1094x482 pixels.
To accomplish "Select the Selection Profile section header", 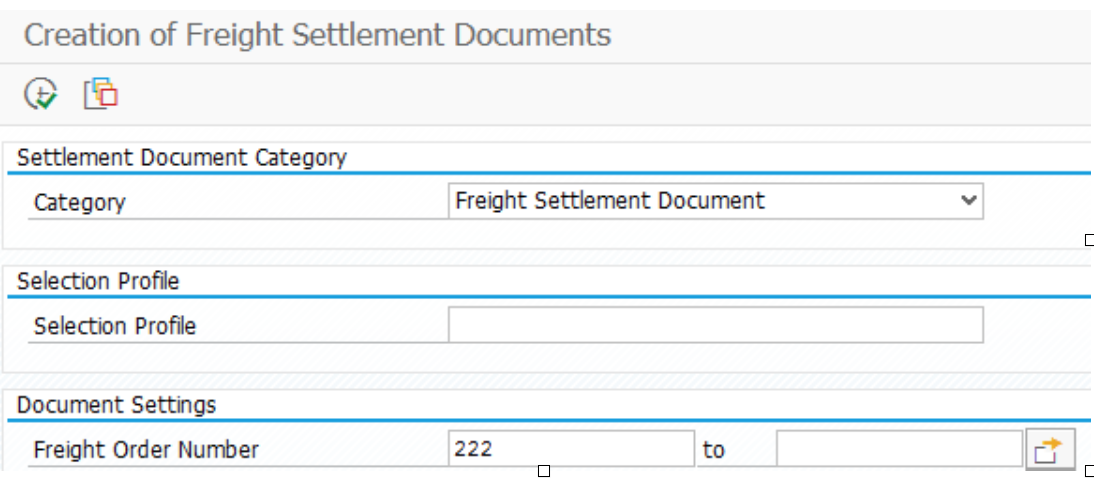I will pyautogui.click(x=98, y=281).
